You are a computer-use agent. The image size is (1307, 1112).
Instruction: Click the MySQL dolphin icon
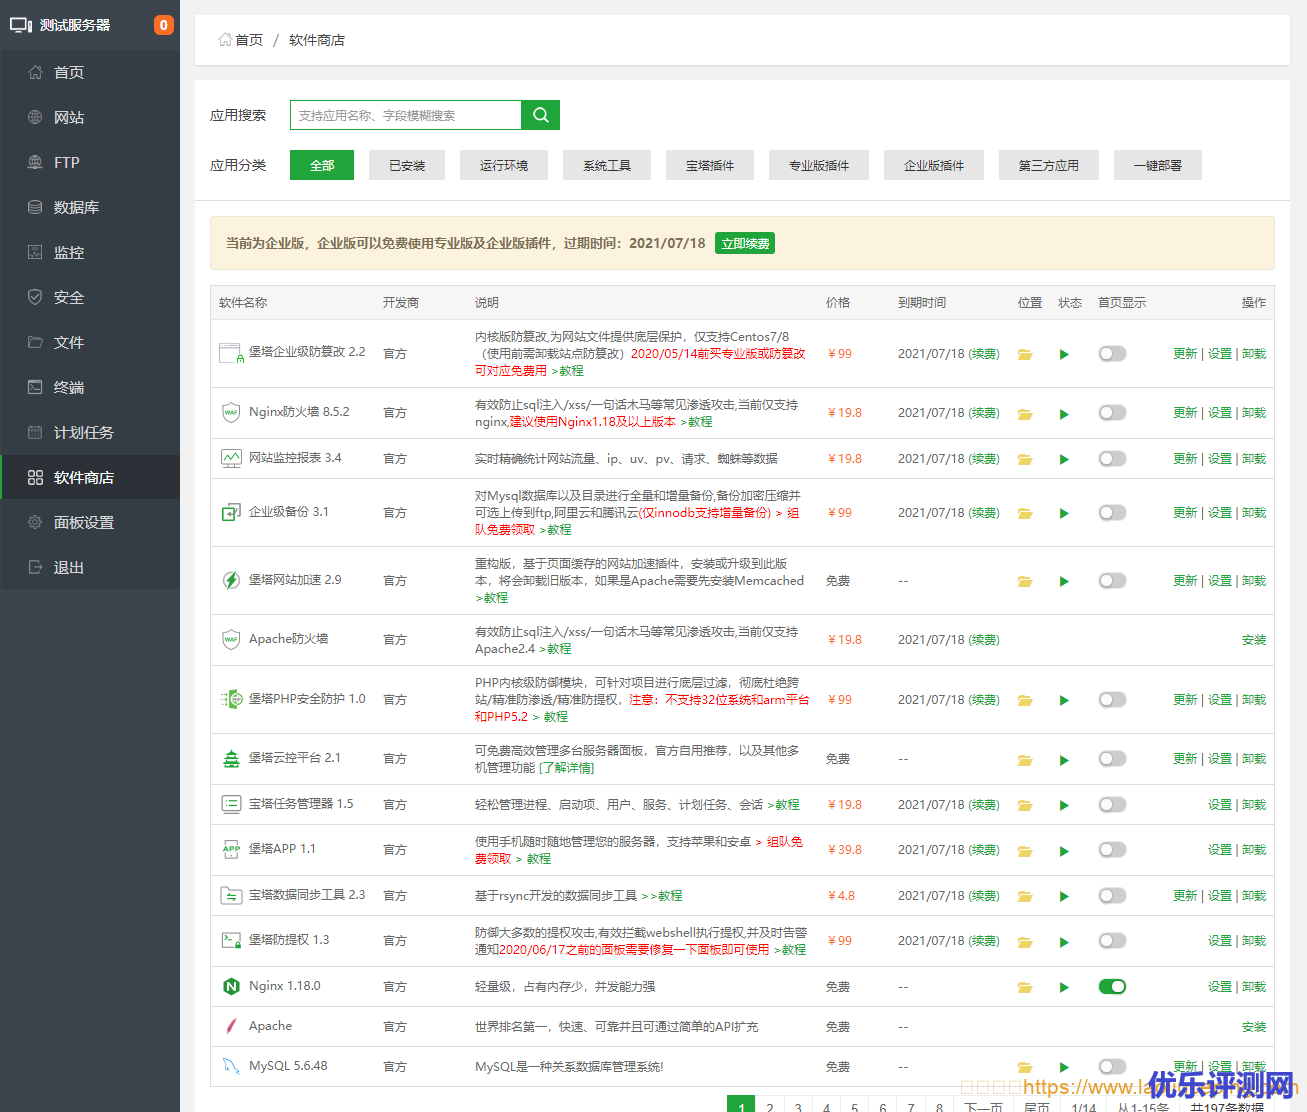pos(231,1066)
